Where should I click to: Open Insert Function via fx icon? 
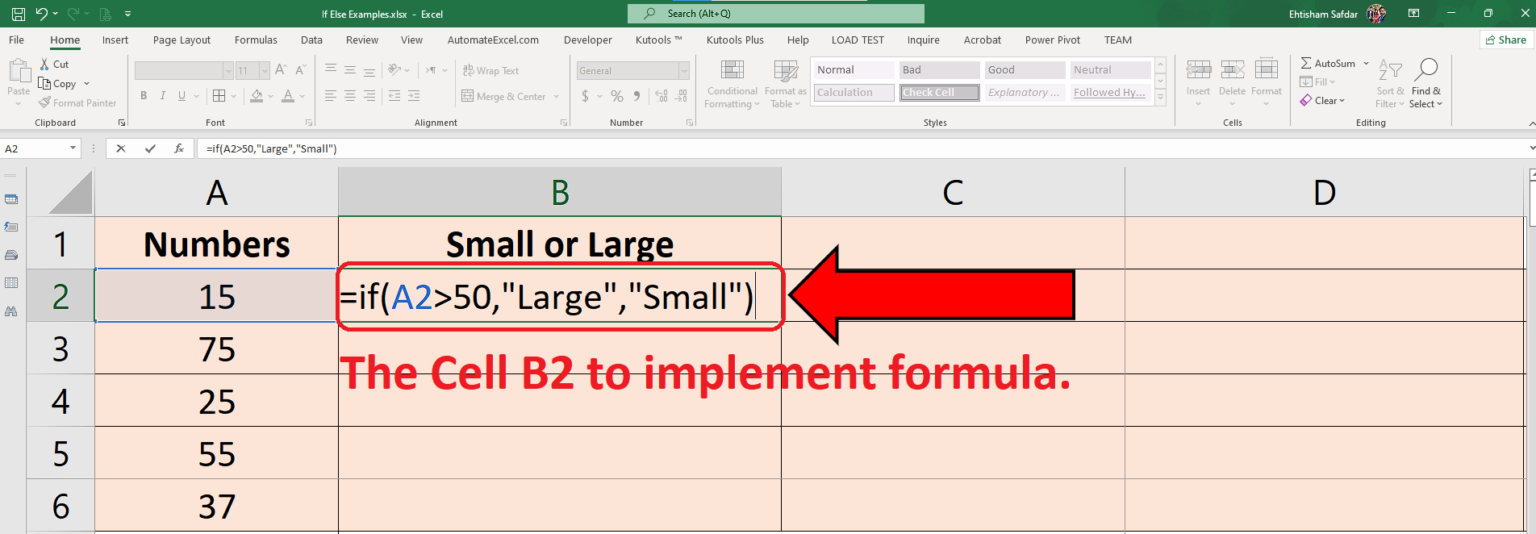(x=179, y=148)
